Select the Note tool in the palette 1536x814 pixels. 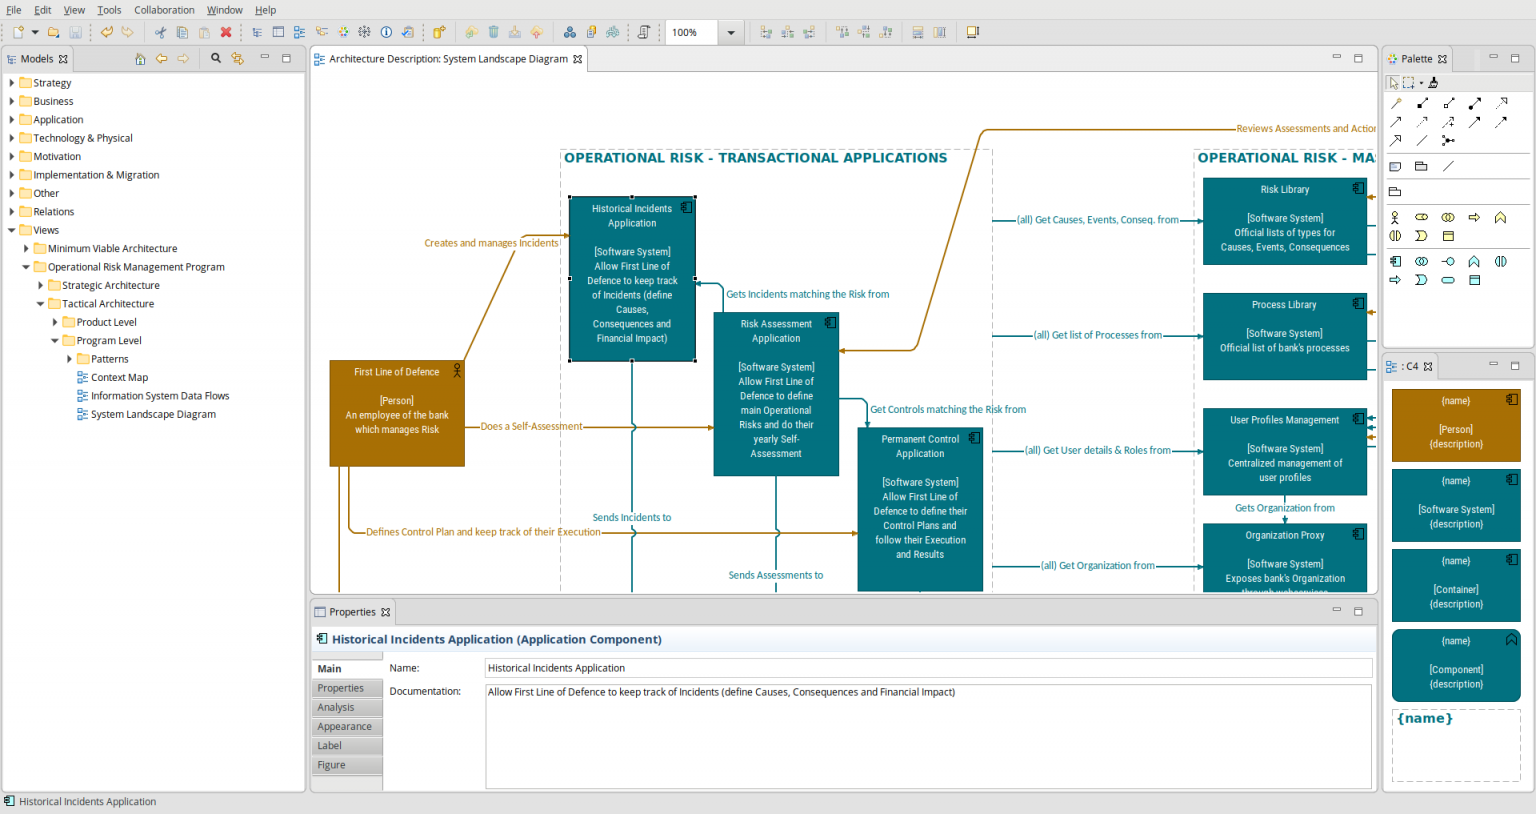tap(1395, 166)
